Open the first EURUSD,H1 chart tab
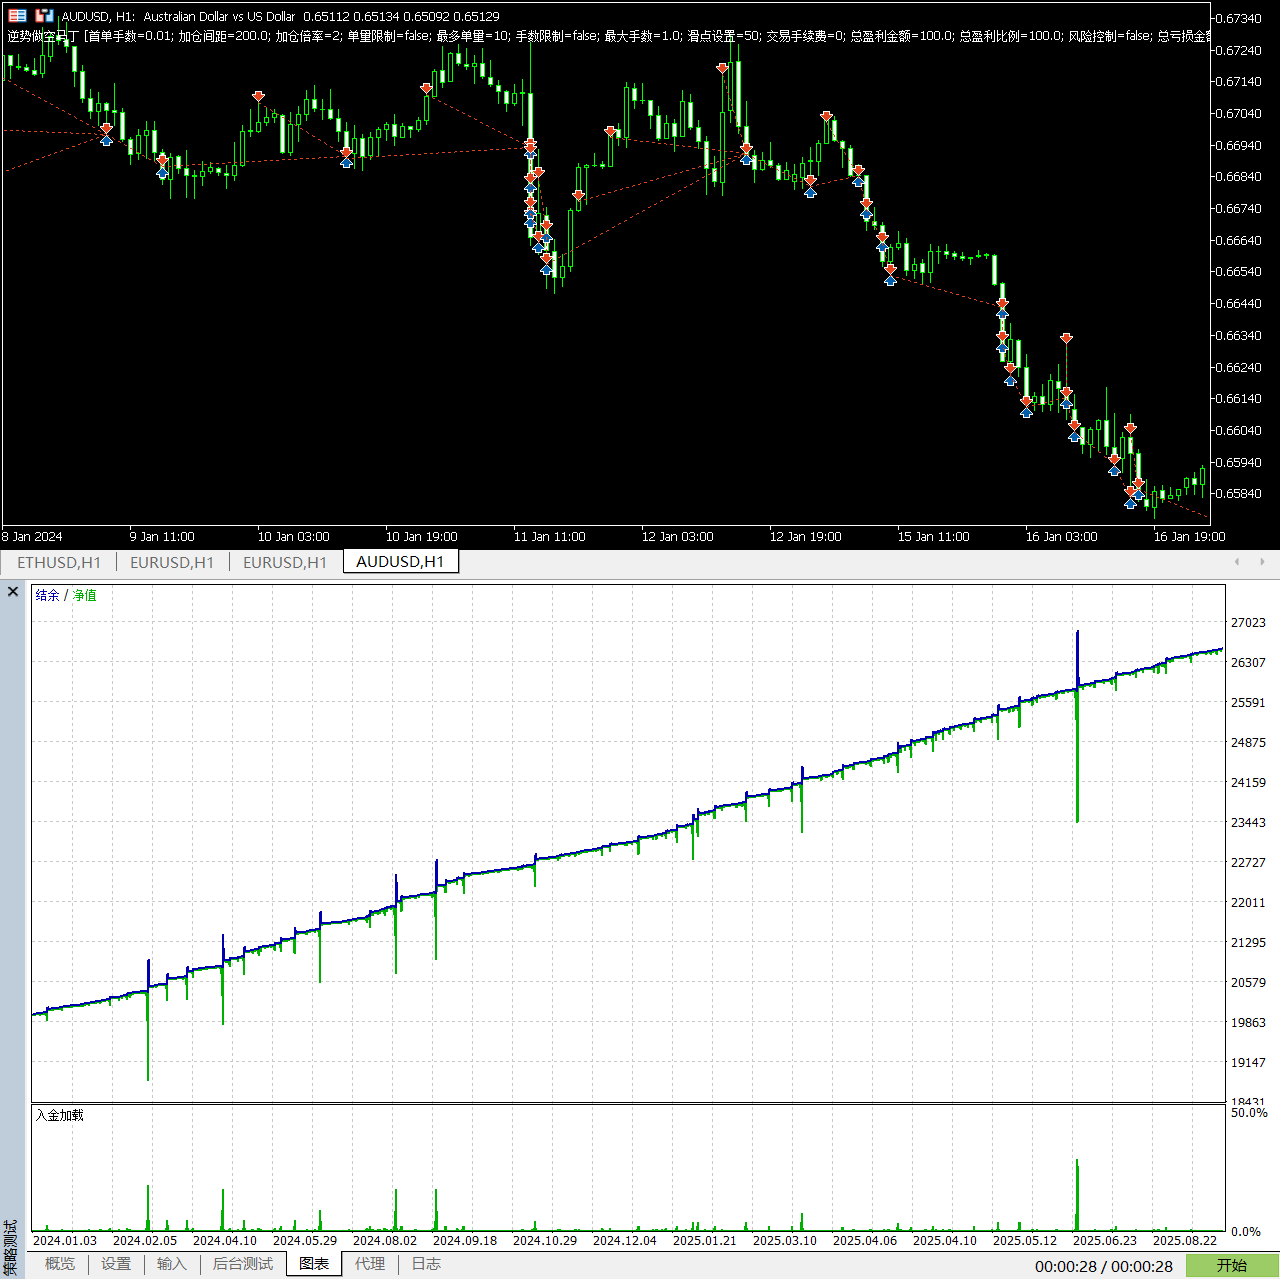1280x1279 pixels. pyautogui.click(x=172, y=562)
